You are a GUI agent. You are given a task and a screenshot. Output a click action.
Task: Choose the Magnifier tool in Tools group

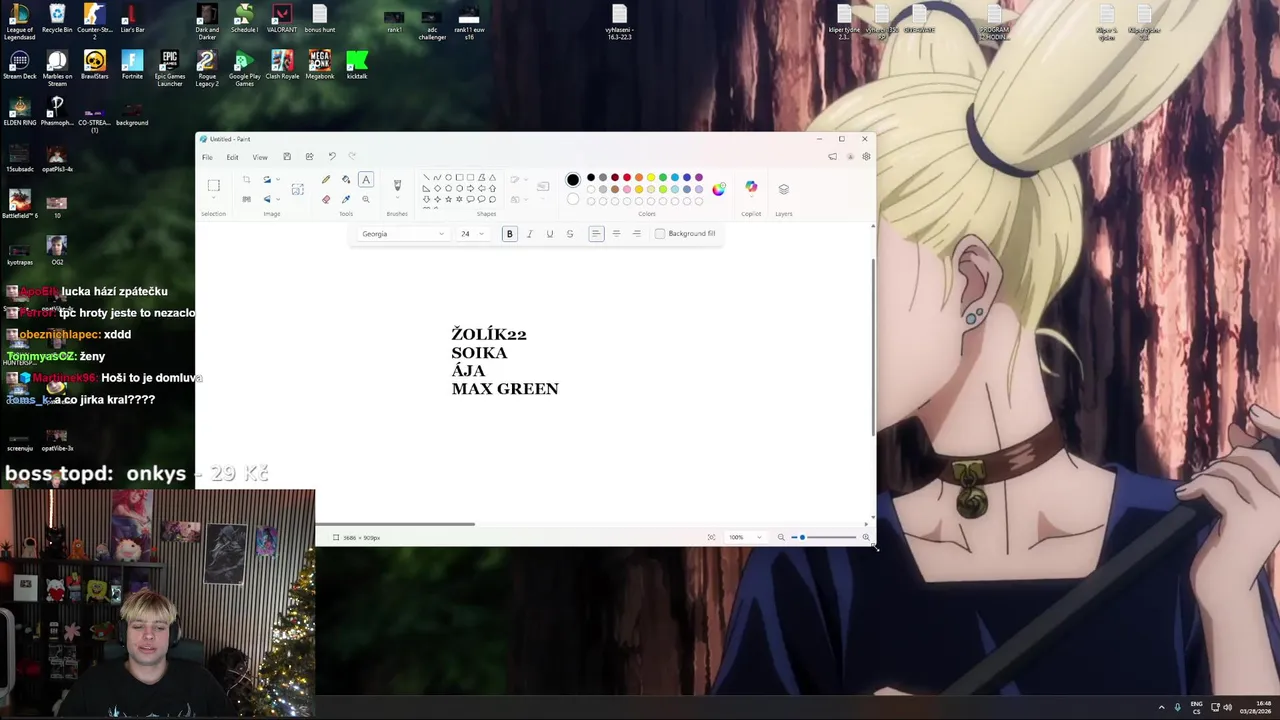pyautogui.click(x=366, y=199)
